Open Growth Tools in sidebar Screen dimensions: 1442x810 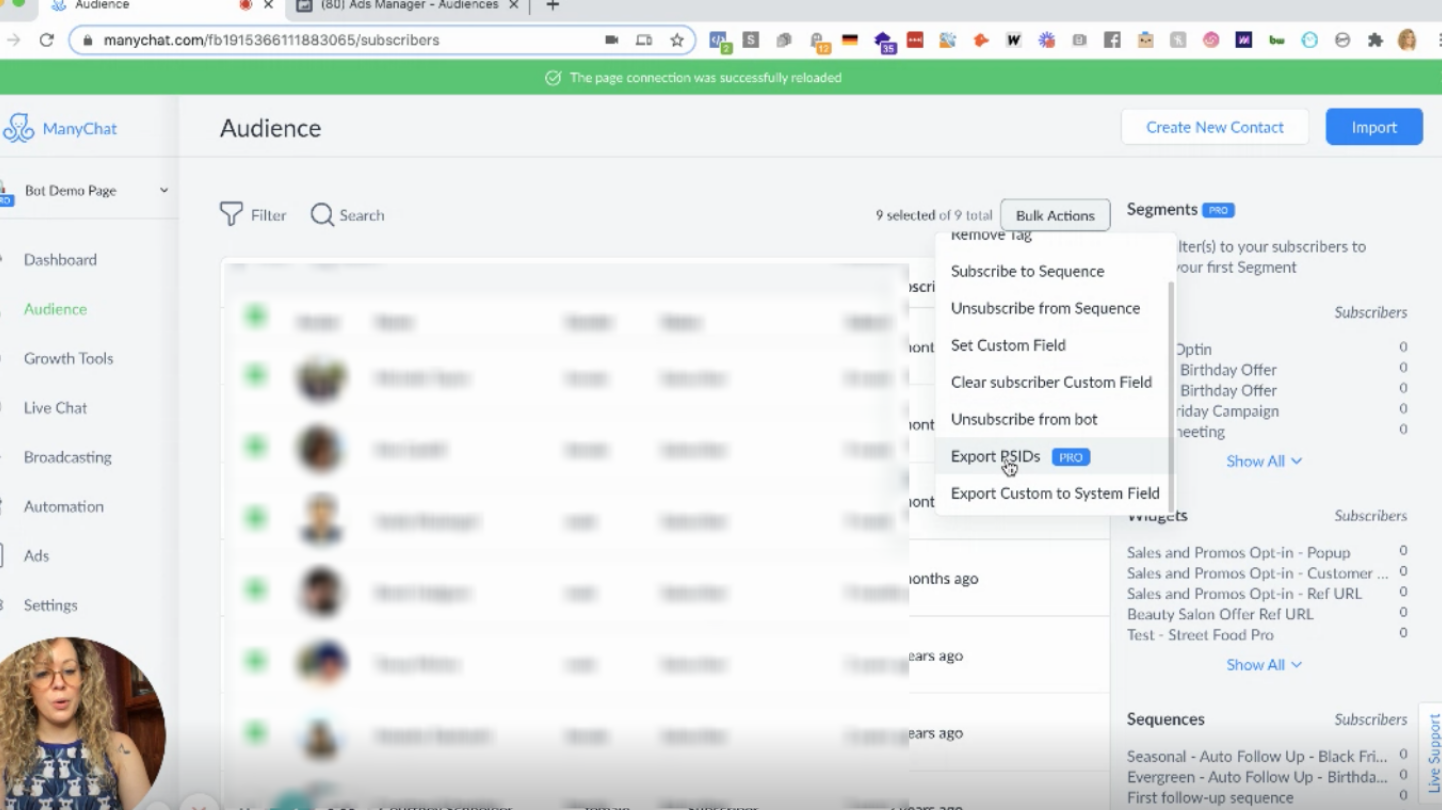(x=68, y=358)
